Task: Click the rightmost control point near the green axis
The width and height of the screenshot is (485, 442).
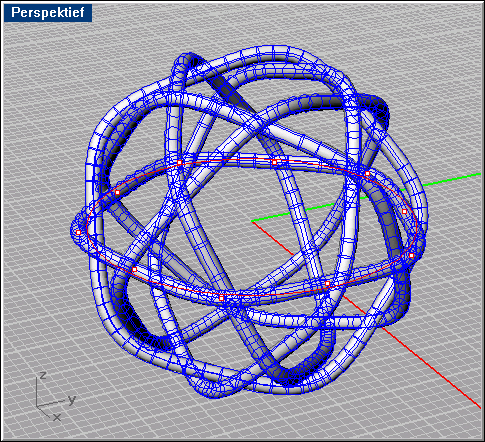Action: pos(404,212)
